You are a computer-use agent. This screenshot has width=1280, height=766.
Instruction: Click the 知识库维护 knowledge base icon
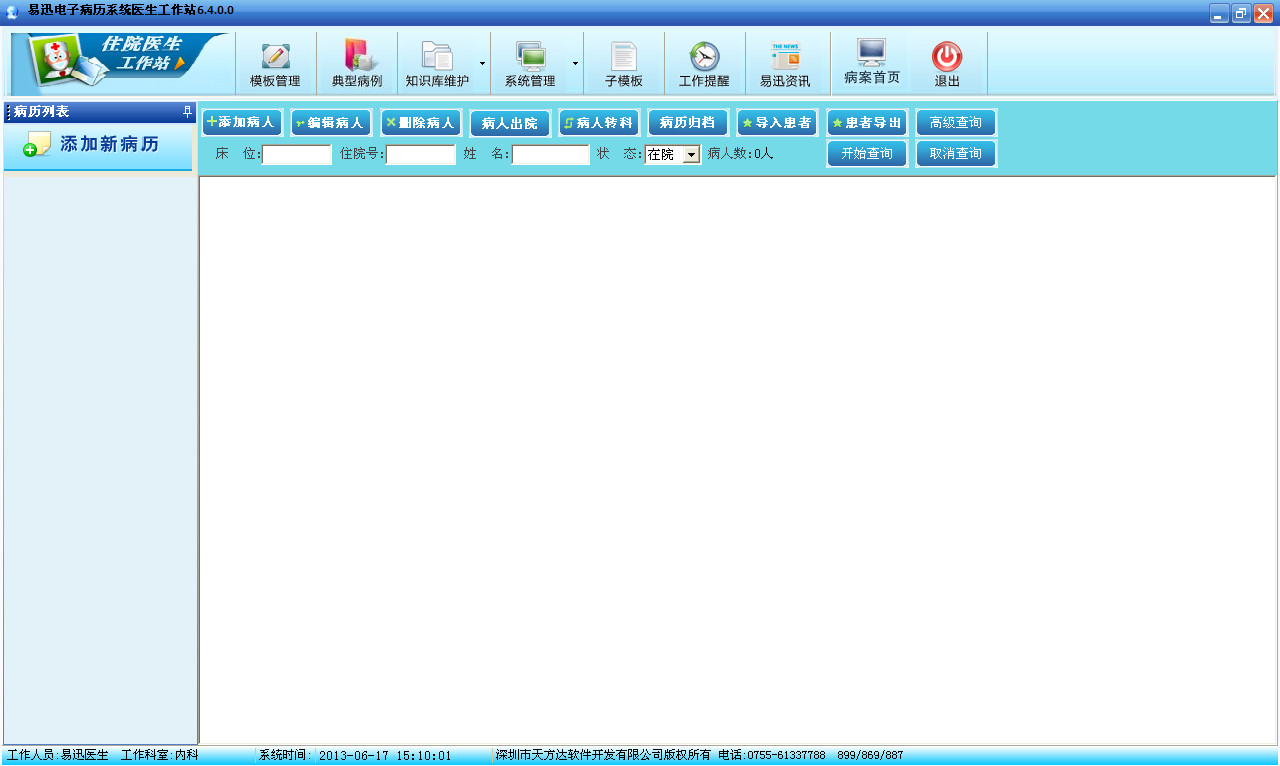click(x=437, y=58)
